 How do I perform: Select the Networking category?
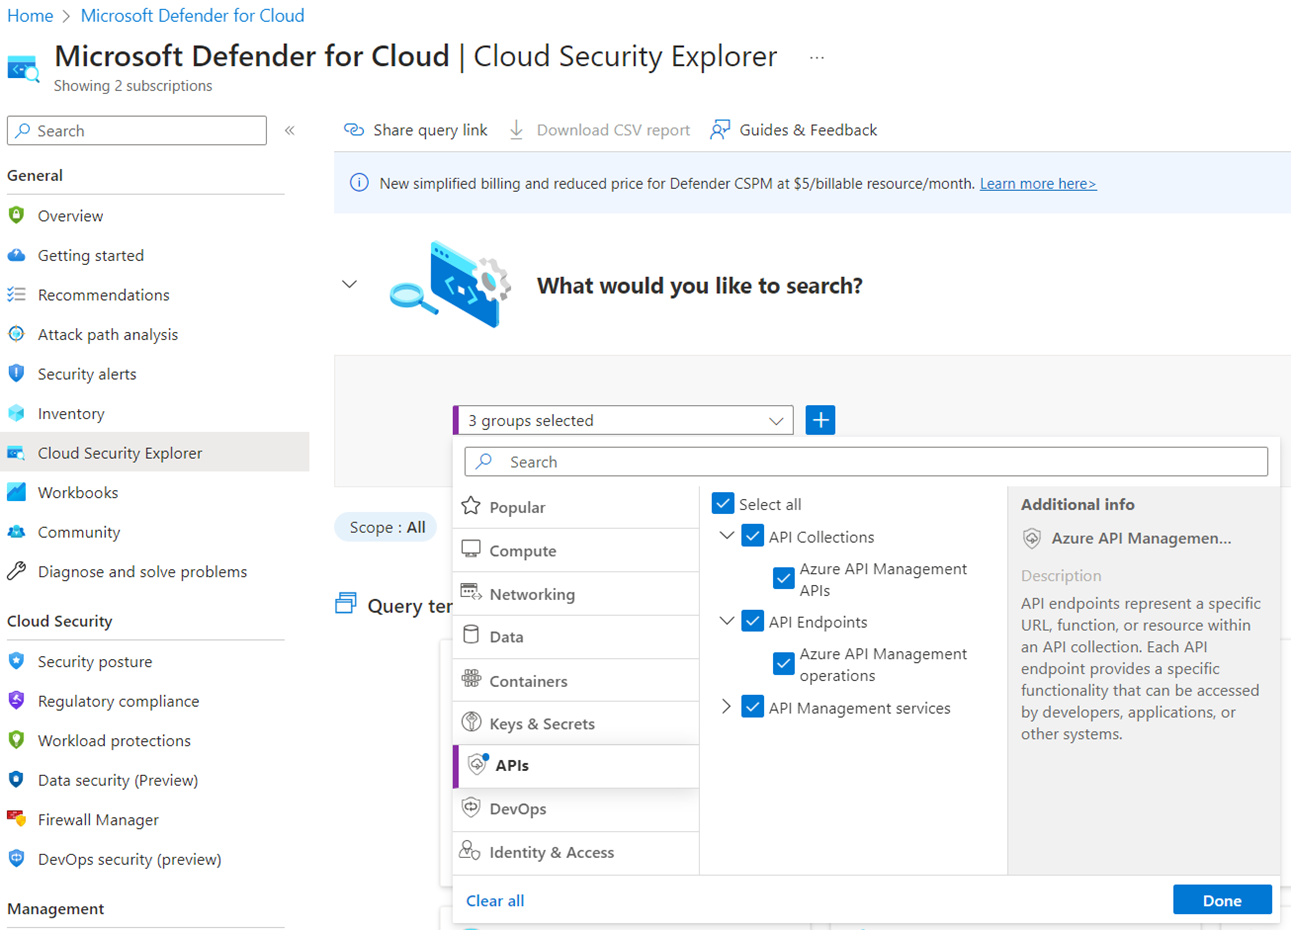[576, 594]
